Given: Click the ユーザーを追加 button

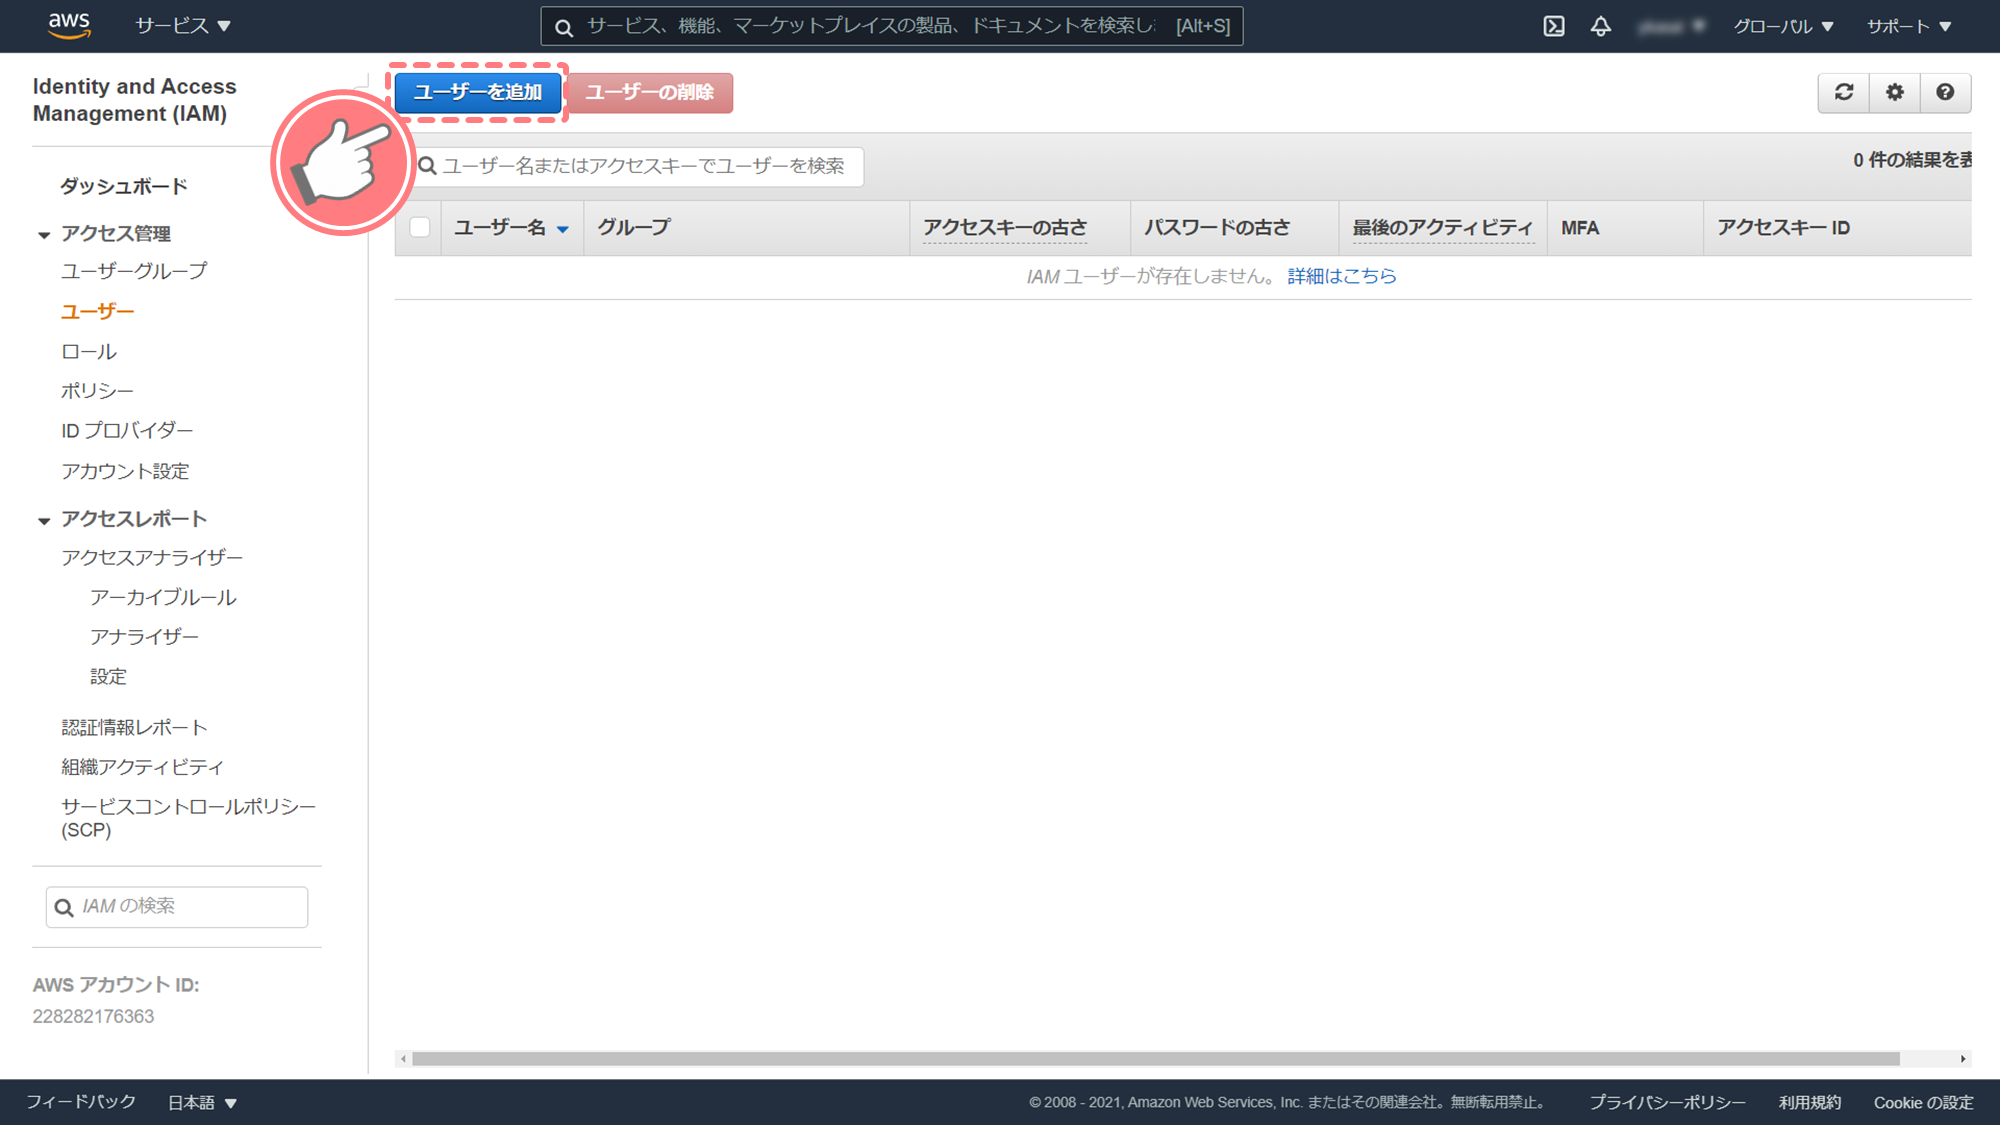Looking at the screenshot, I should (478, 92).
